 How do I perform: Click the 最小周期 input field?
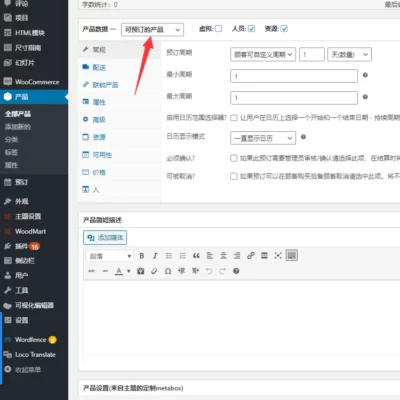[x=294, y=76]
